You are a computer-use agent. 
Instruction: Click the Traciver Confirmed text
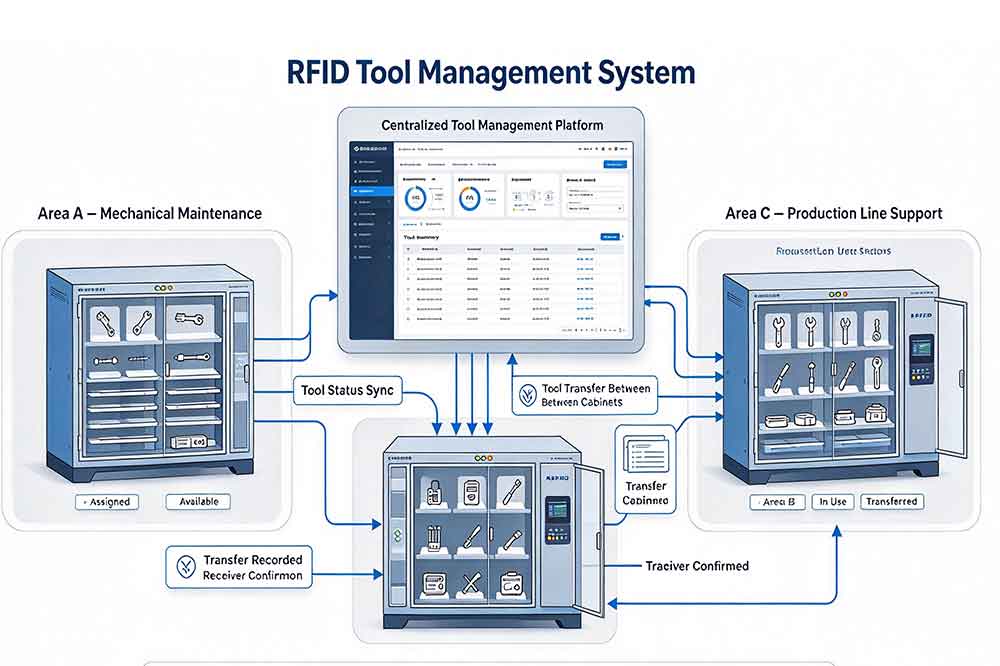click(x=697, y=566)
